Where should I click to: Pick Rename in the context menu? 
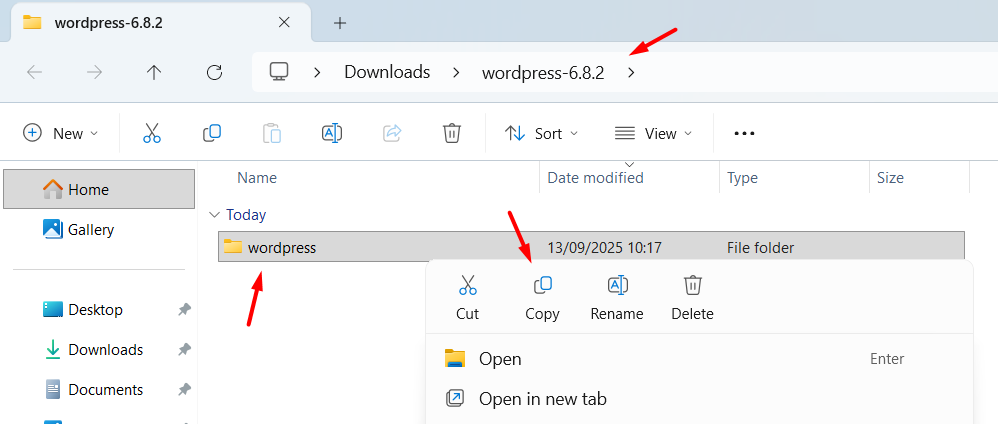(x=617, y=297)
